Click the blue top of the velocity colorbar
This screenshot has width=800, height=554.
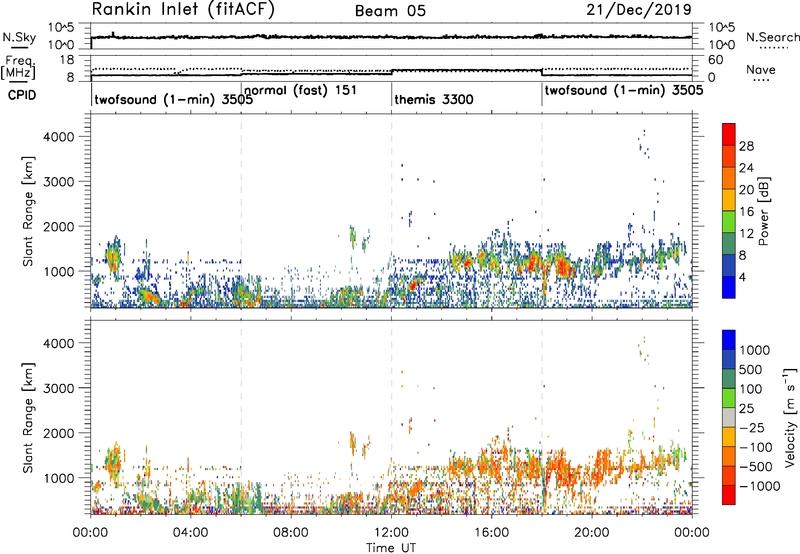[x=729, y=339]
